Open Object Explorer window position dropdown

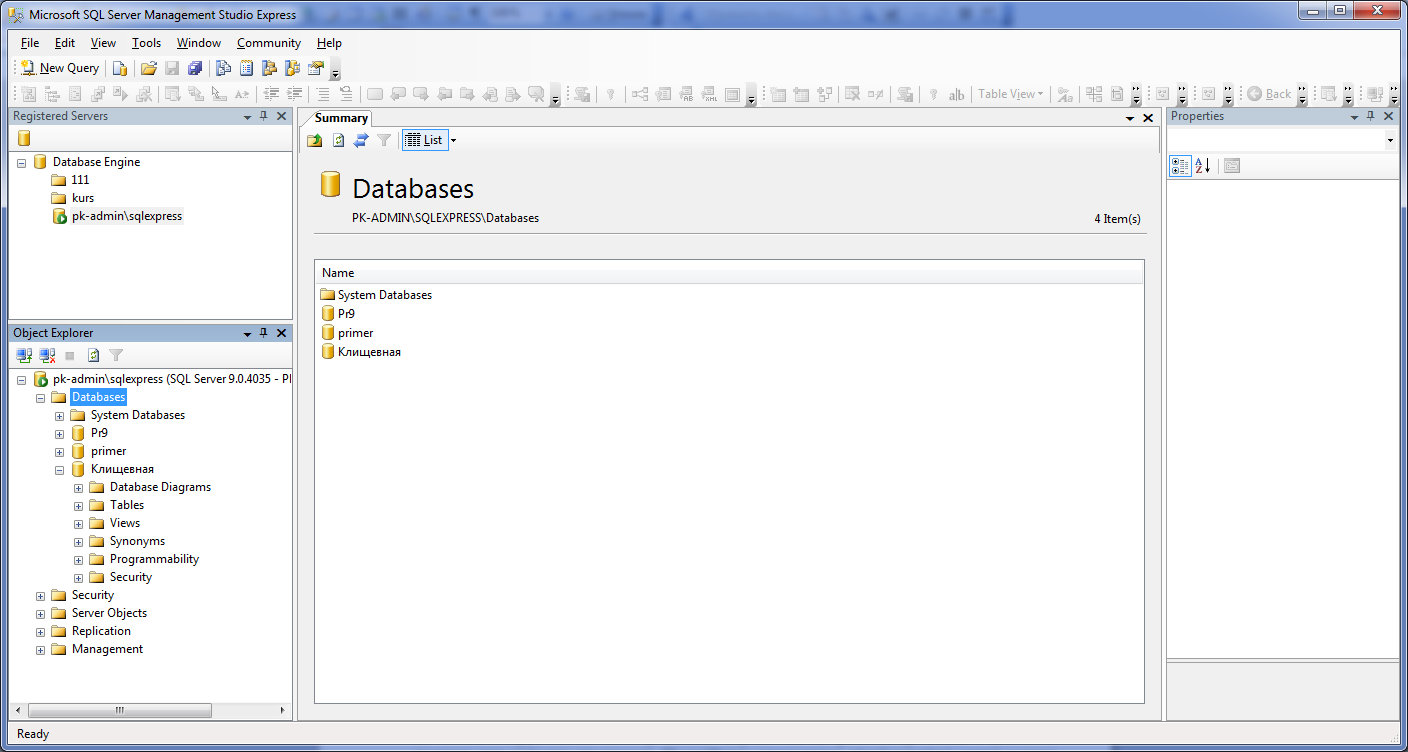click(x=247, y=333)
